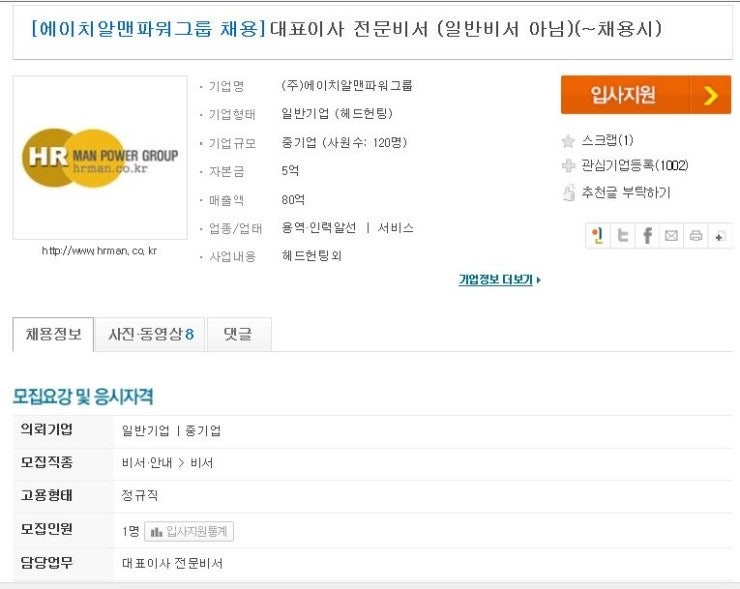Switch to the 채용정보 tab
The width and height of the screenshot is (740, 589).
(x=53, y=334)
